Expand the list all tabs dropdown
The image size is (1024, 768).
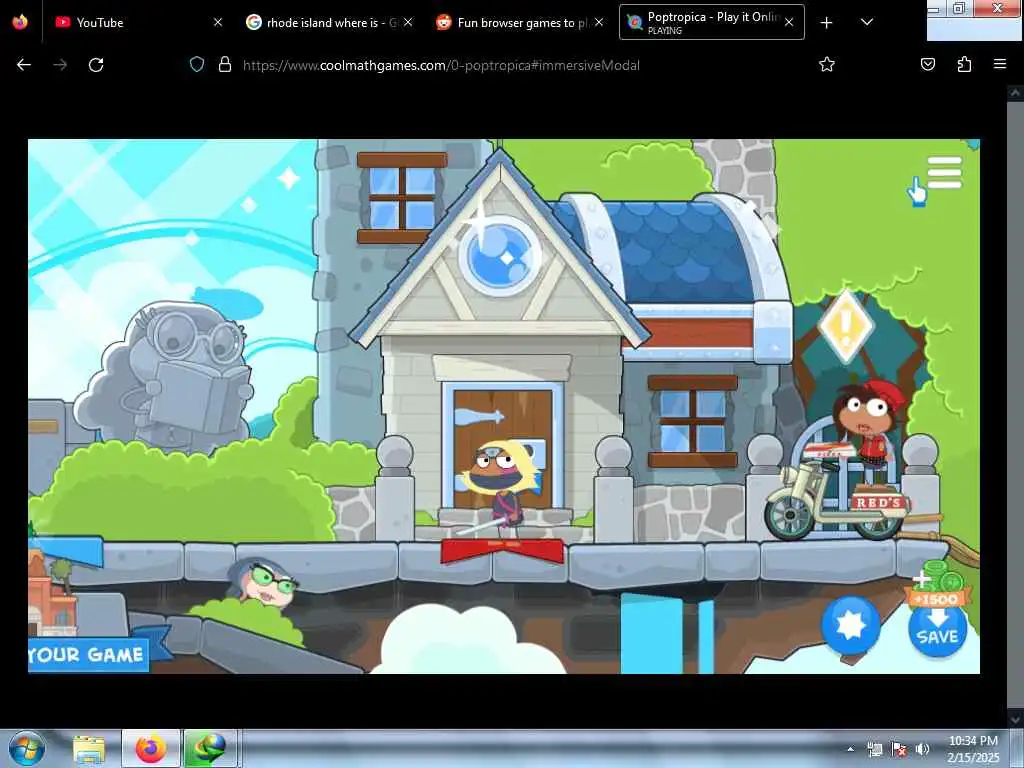click(867, 22)
